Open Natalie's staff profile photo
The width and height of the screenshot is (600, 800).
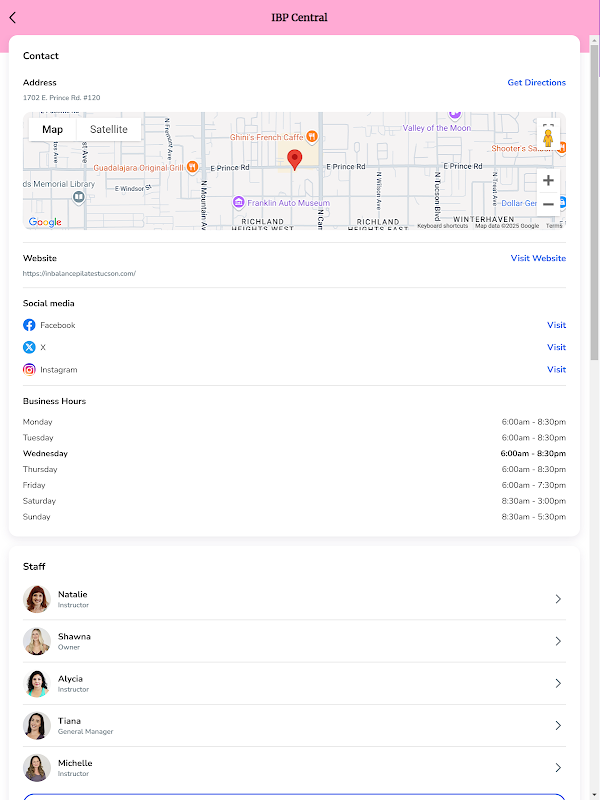(x=37, y=599)
